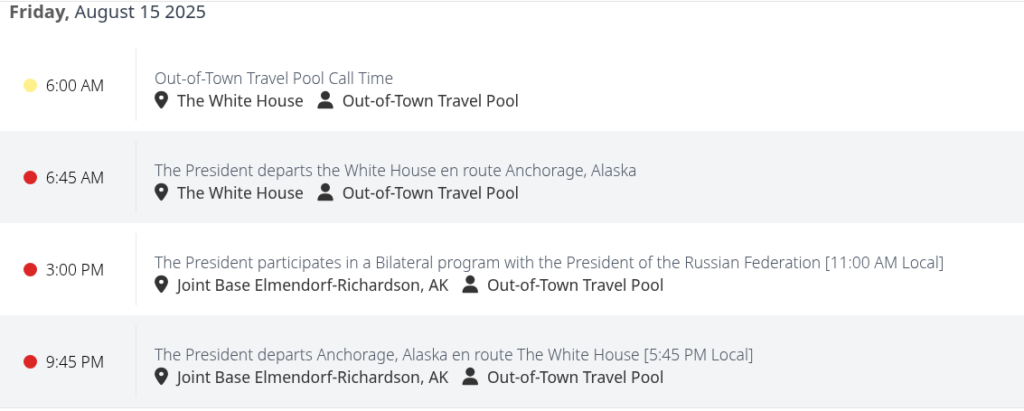Click person icon in the 9:45 PM row
1024x411 pixels.
pyautogui.click(x=470, y=376)
